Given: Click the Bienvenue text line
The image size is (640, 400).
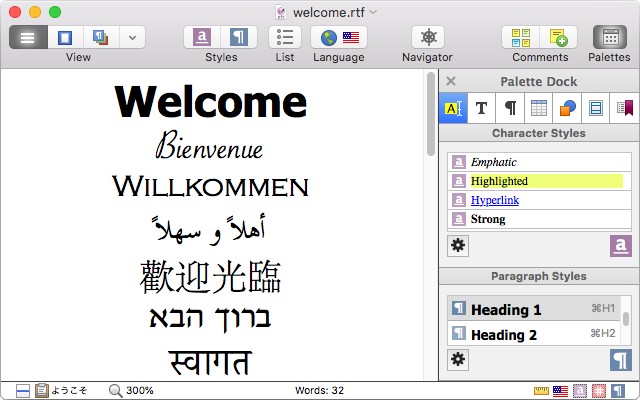Looking at the screenshot, I should pyautogui.click(x=209, y=145).
